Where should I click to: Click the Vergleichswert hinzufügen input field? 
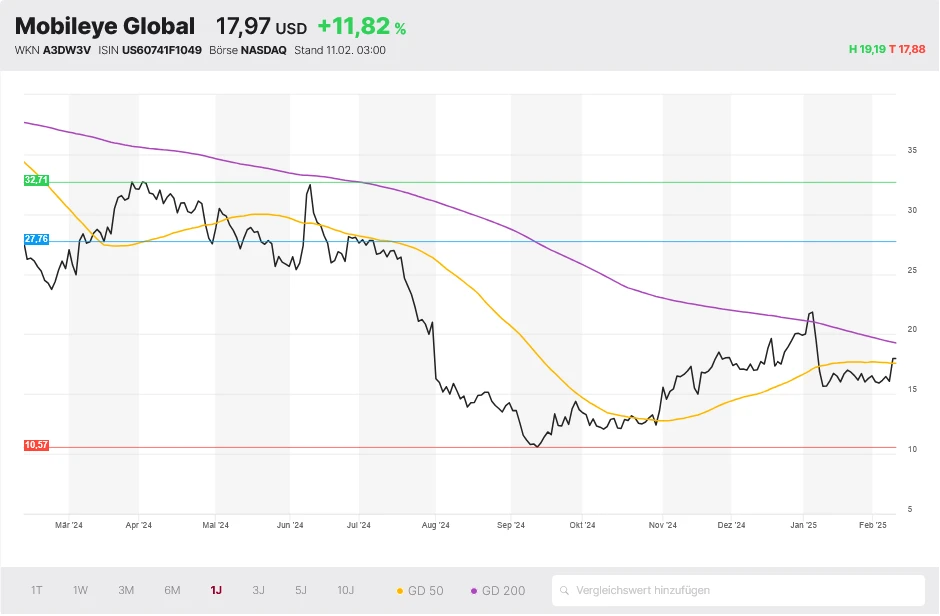(x=745, y=590)
